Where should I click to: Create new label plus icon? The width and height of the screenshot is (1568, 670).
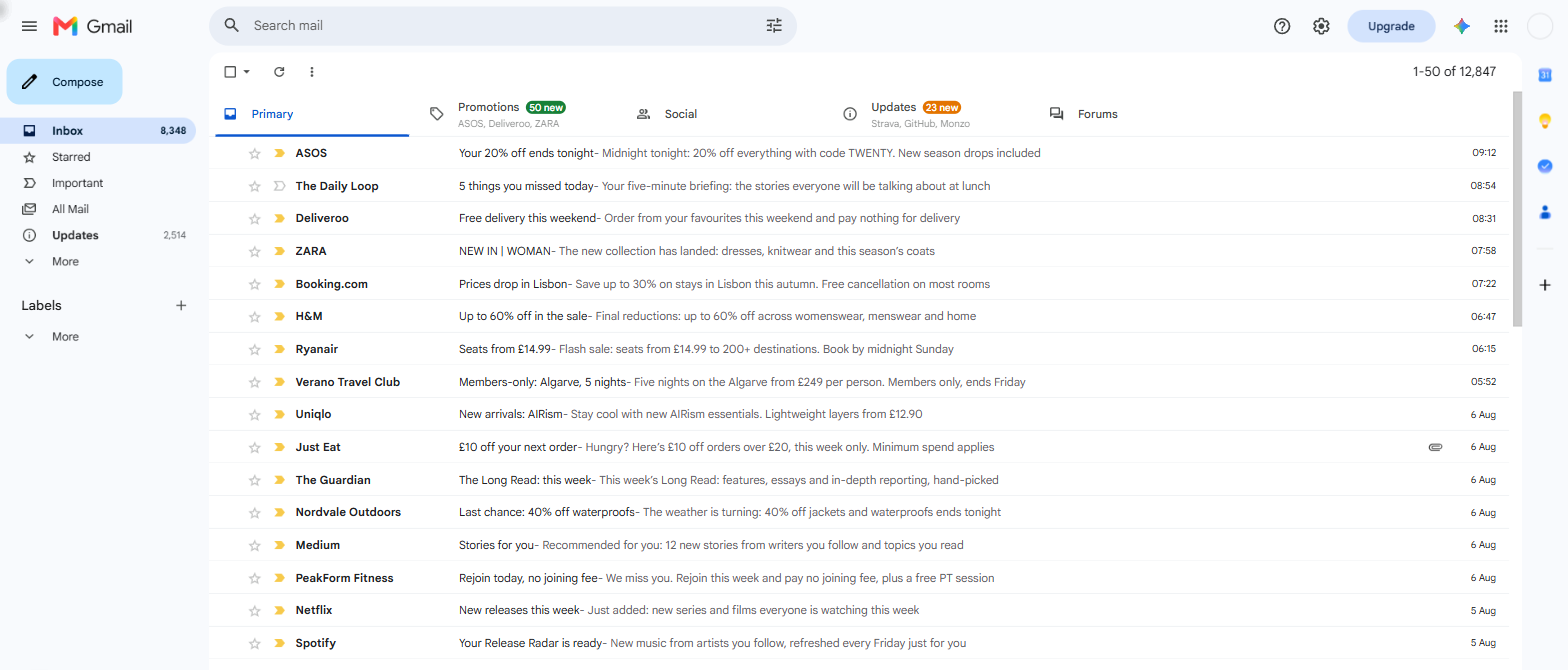[x=181, y=305]
